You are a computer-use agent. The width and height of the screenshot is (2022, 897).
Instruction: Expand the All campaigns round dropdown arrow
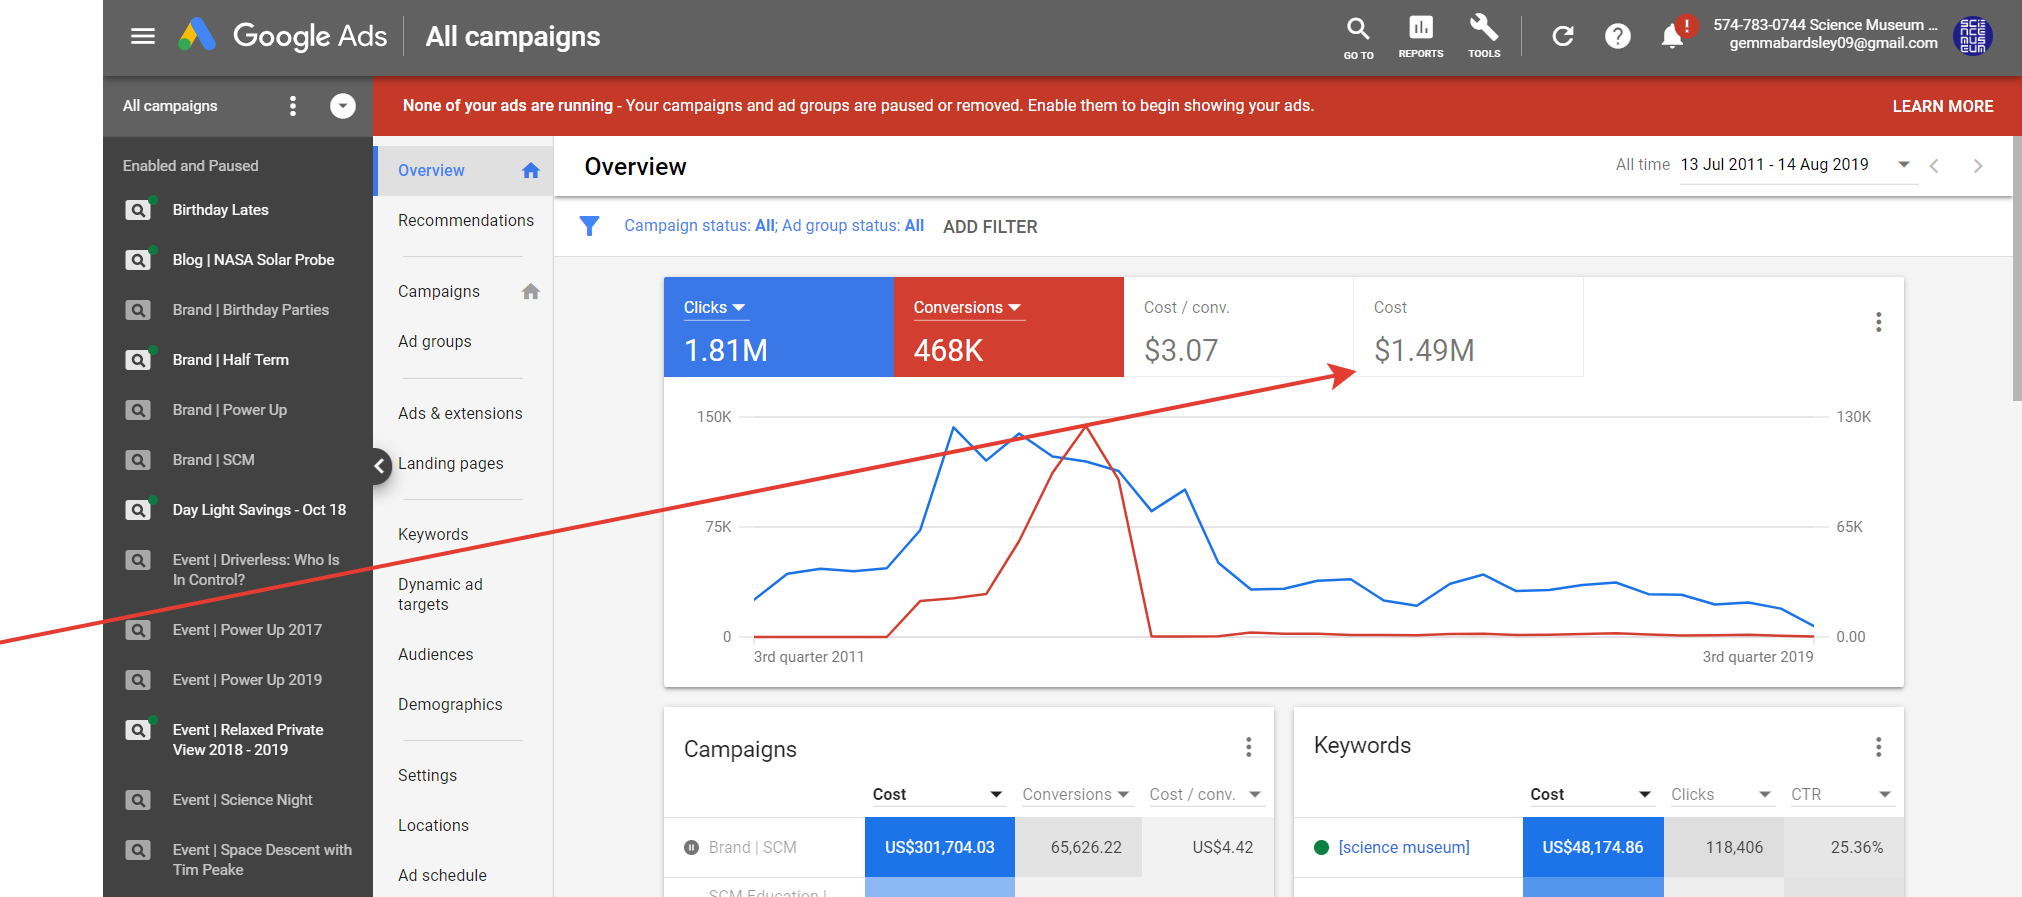click(343, 106)
